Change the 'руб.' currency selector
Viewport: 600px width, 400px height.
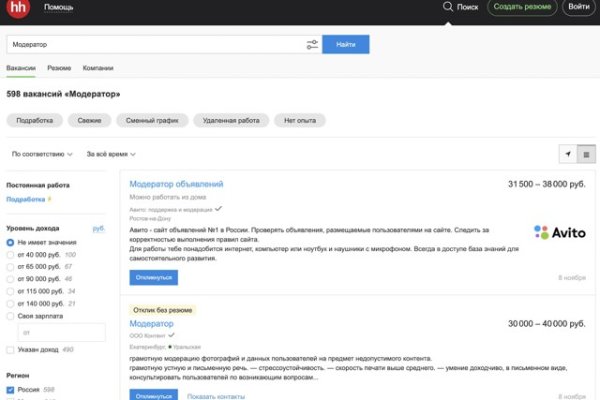click(98, 229)
